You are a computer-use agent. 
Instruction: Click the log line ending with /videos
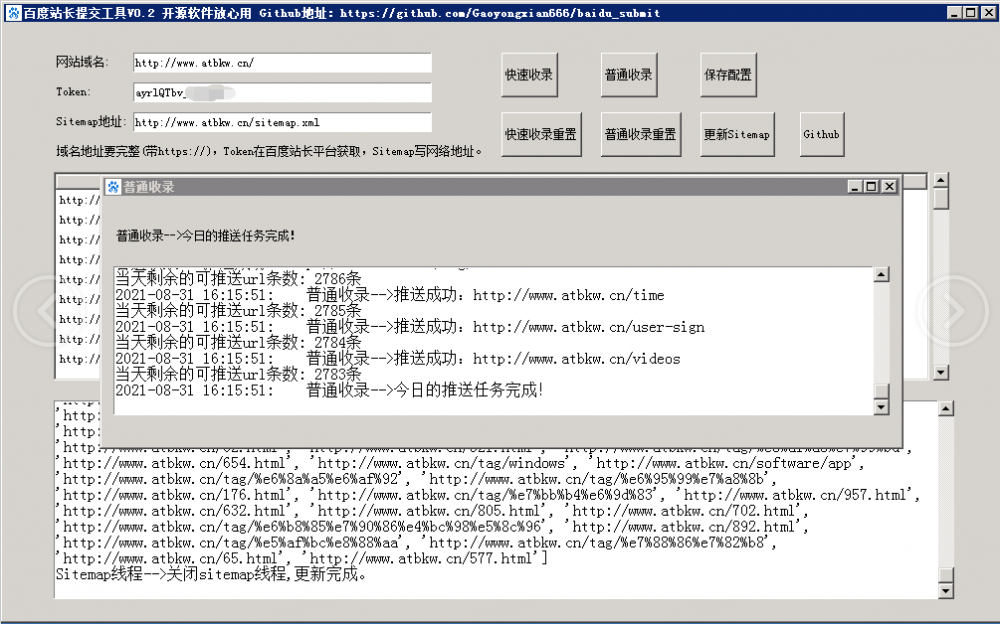tap(398, 359)
